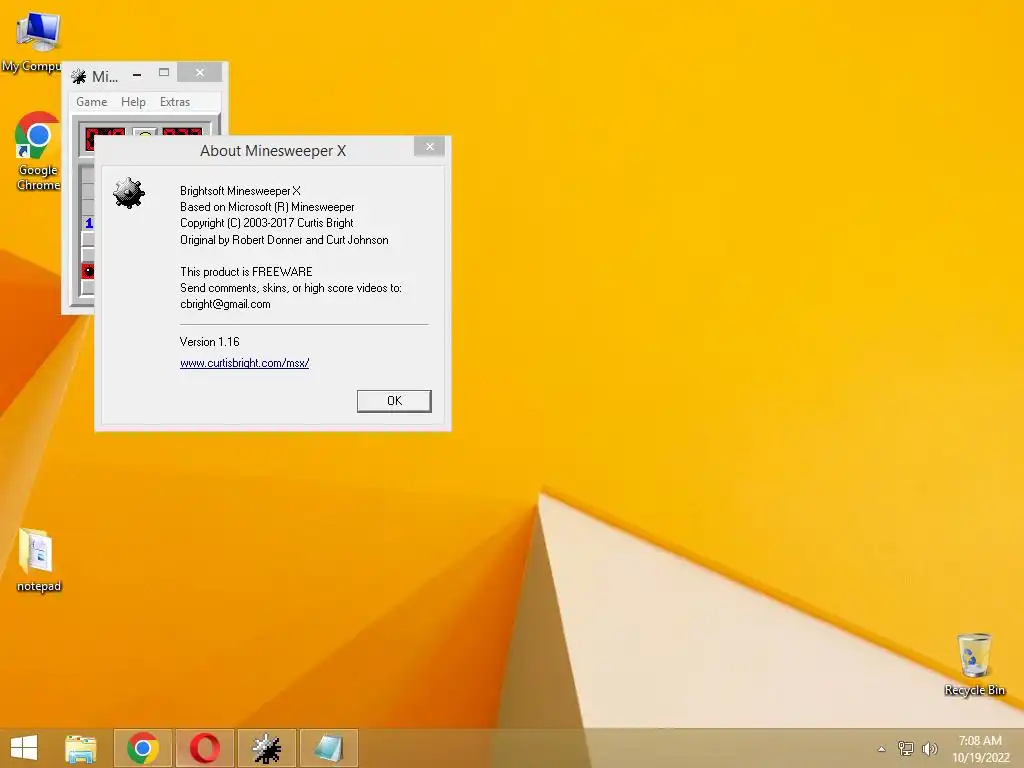Open volume control tray icon
Screen dimensions: 1024x768
point(929,748)
